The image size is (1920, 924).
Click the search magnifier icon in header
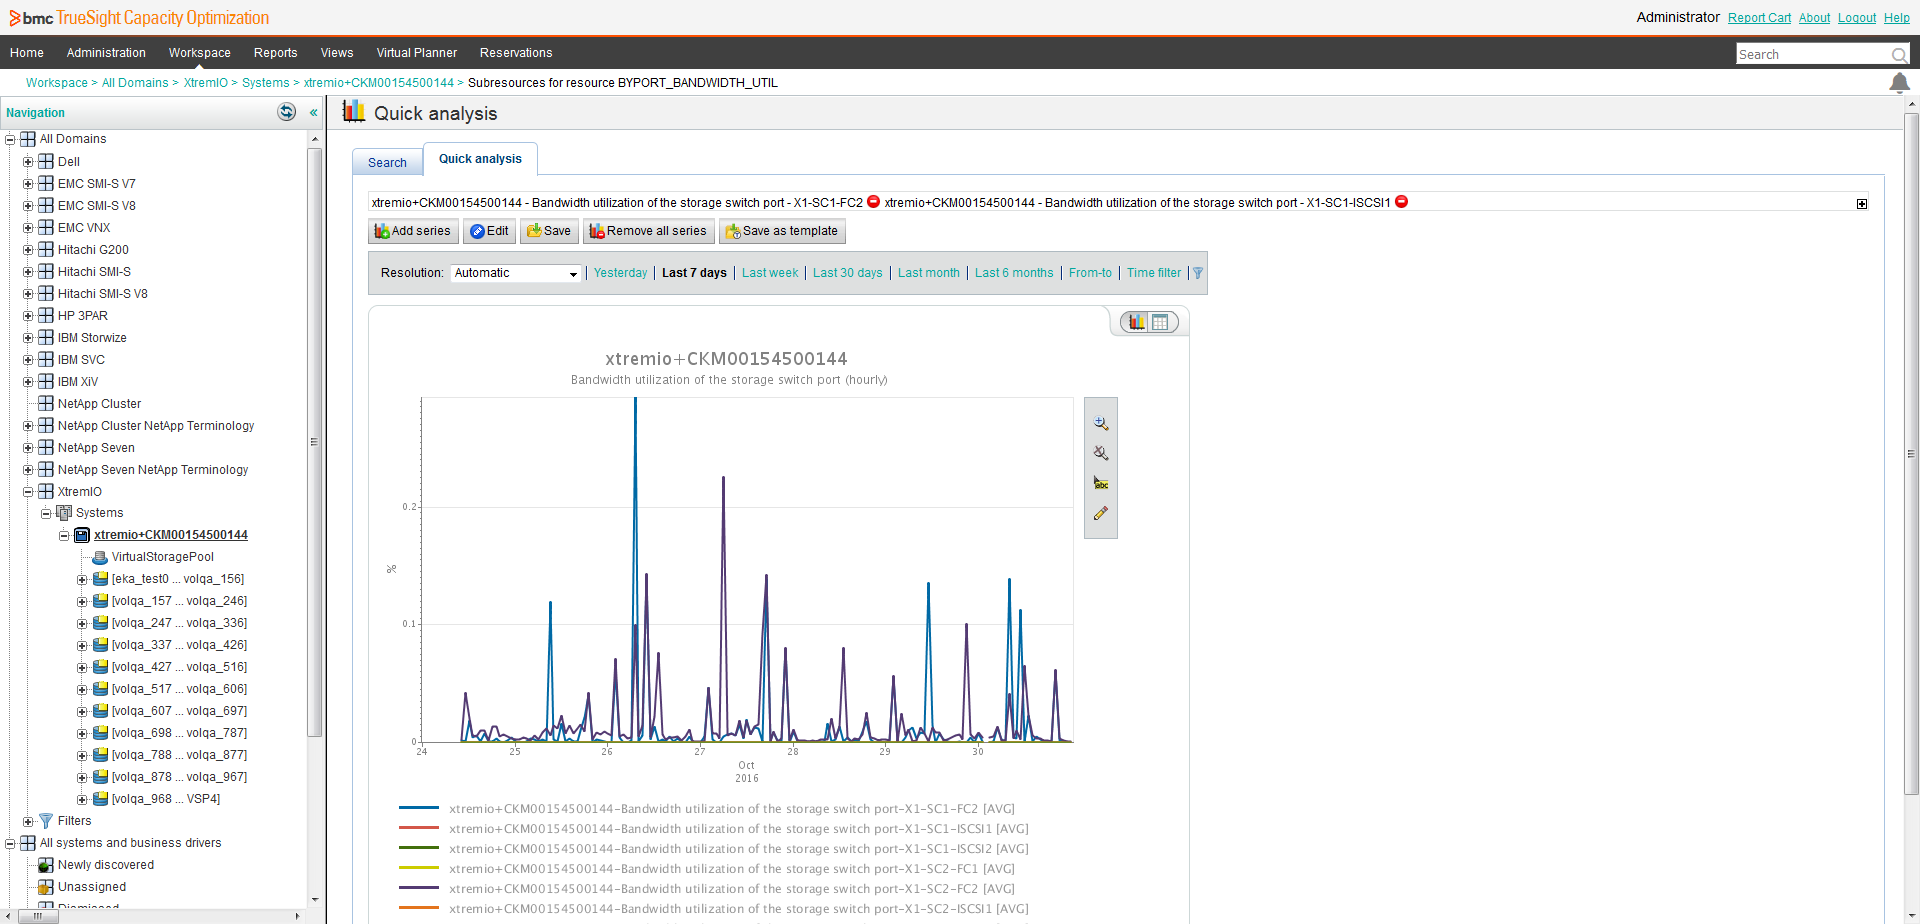pyautogui.click(x=1899, y=55)
